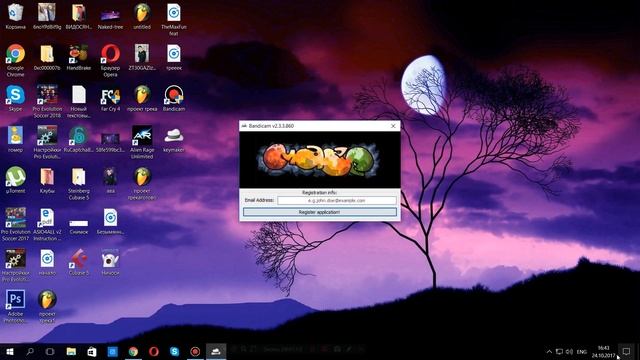640x360 pixels.
Task: Click the Register application! button
Action: [320, 212]
